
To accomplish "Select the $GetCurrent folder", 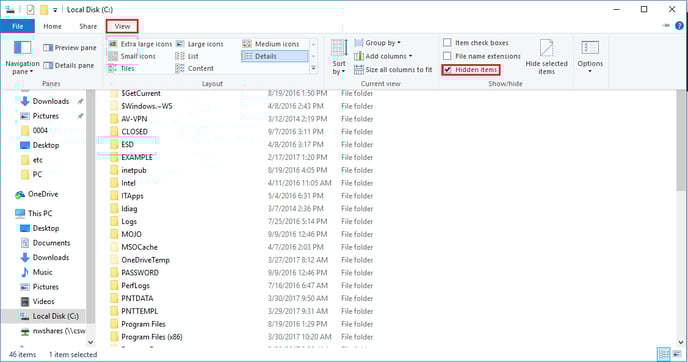I will tap(141, 93).
